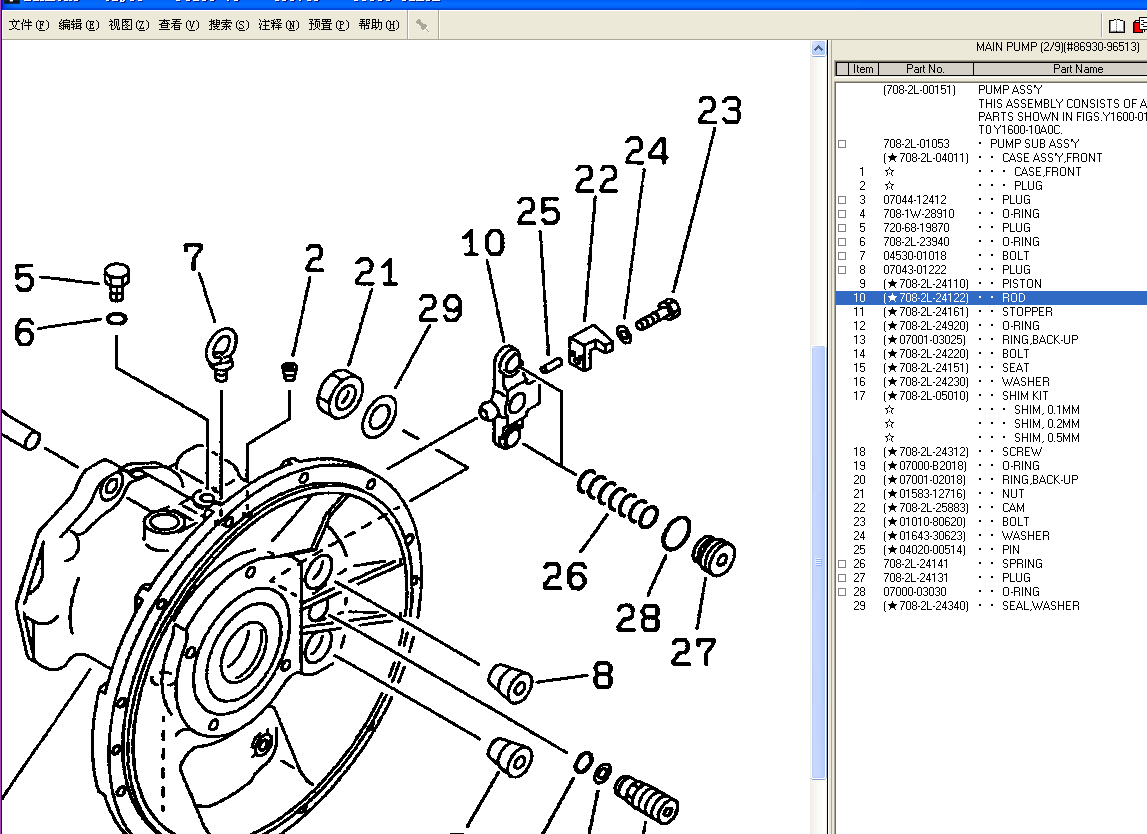Tick checkbox for item 27 PLUG 708-2L-24131
Viewport: 1147px width, 834px height.
click(x=842, y=578)
